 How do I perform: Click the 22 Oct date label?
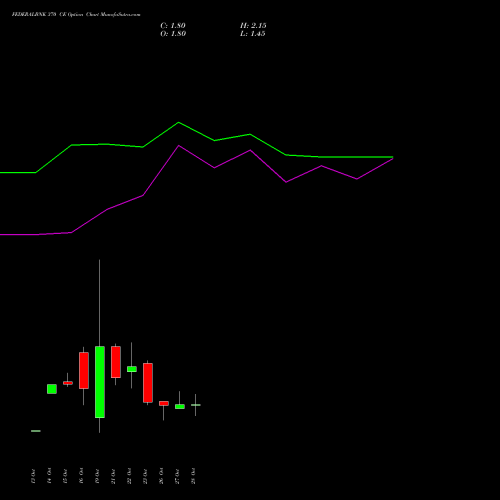pyautogui.click(x=129, y=476)
